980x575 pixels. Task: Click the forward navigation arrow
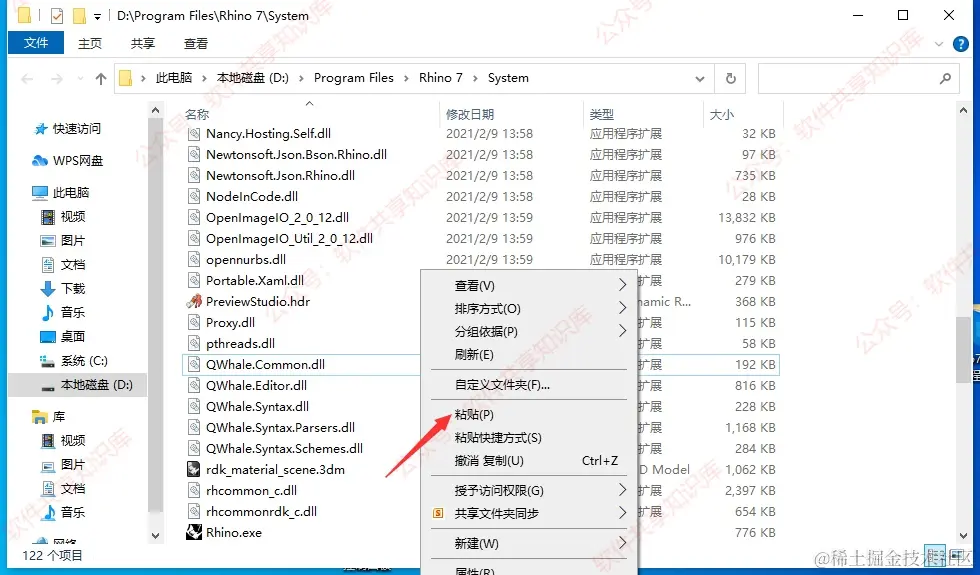(x=56, y=78)
